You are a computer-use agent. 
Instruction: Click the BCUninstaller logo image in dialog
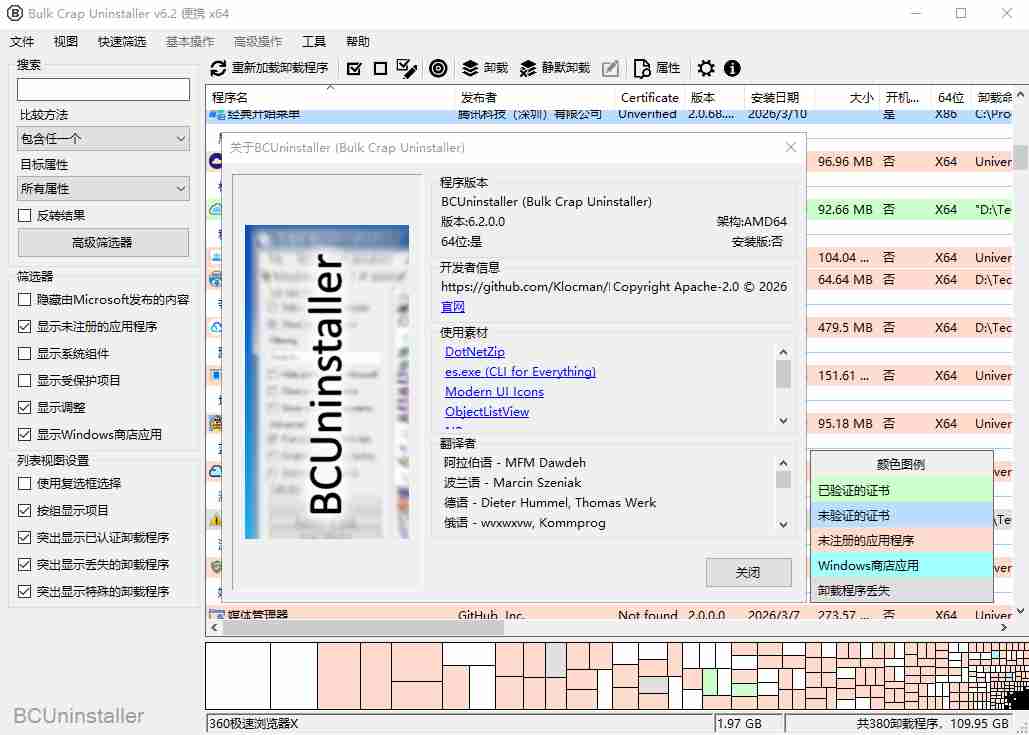(x=327, y=382)
